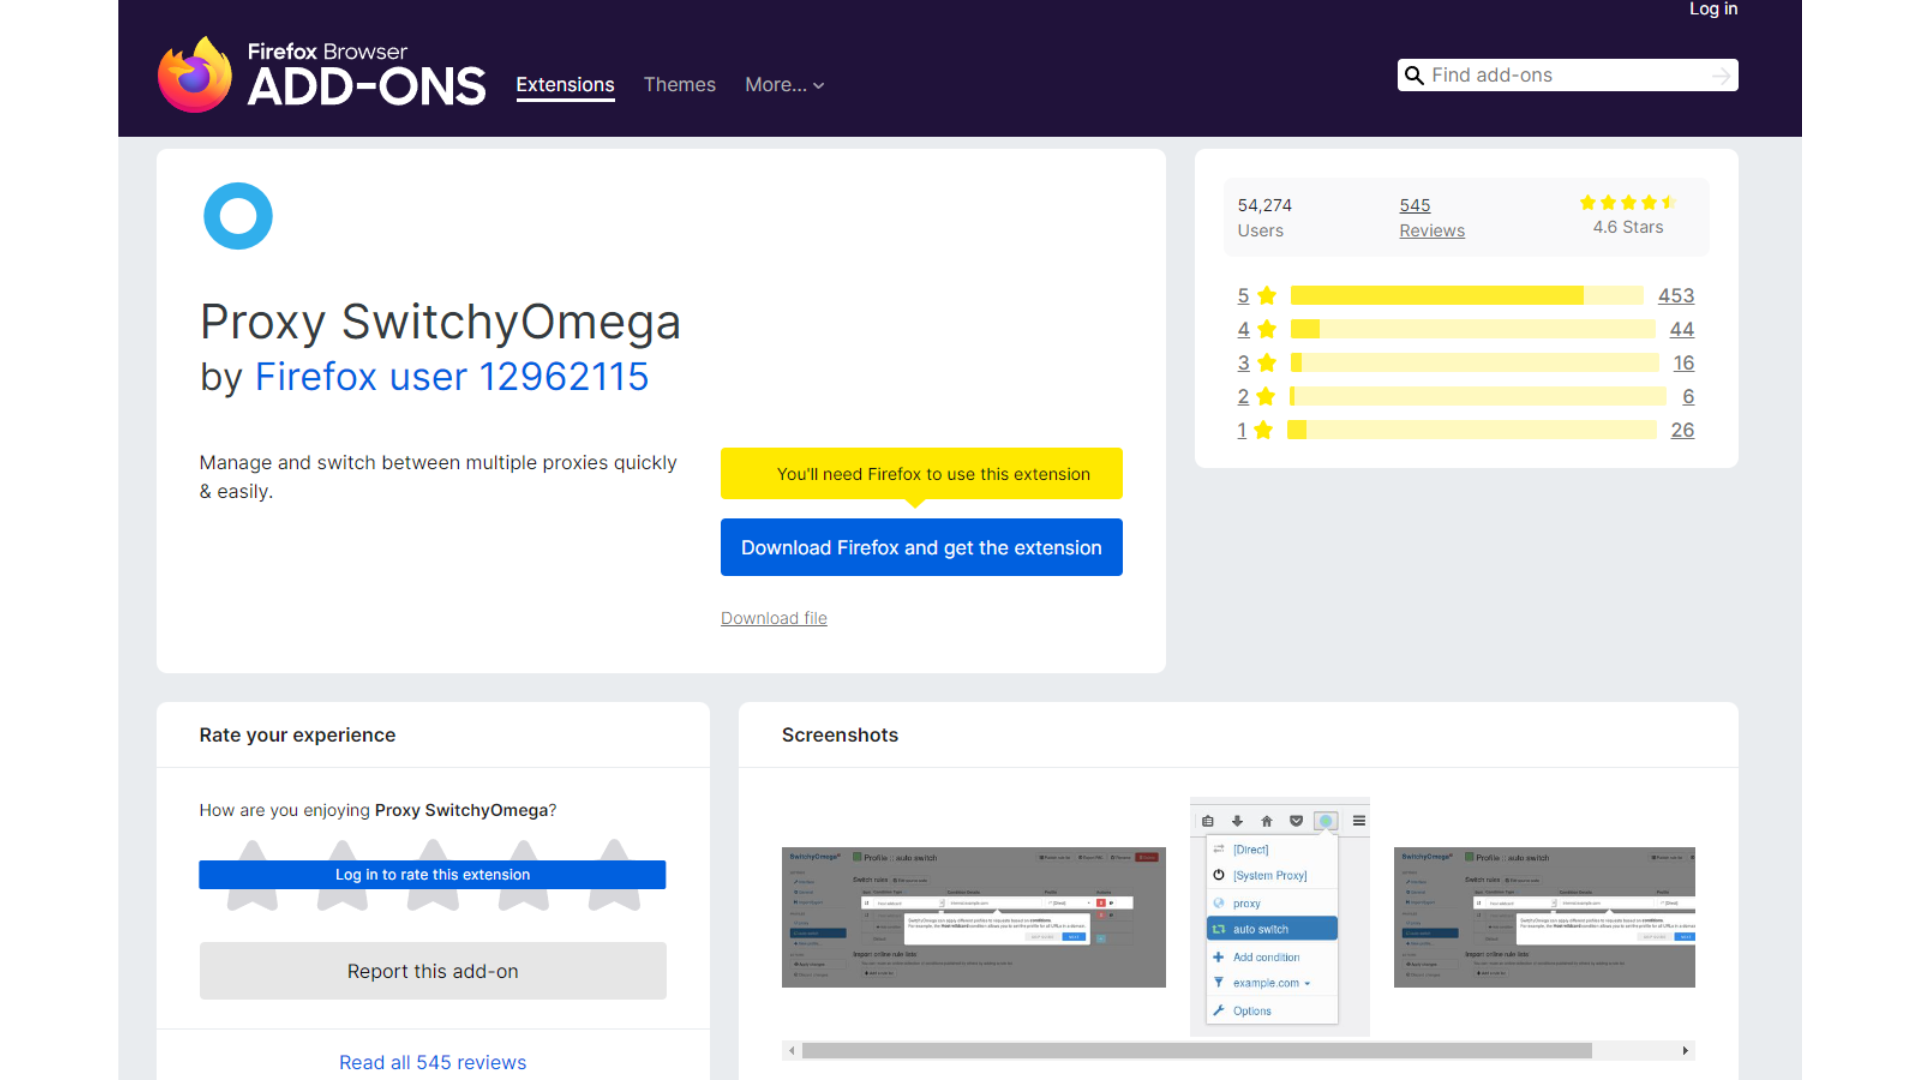Switch to the Themes tab
Viewport: 1920px width, 1080px height.
(x=679, y=85)
